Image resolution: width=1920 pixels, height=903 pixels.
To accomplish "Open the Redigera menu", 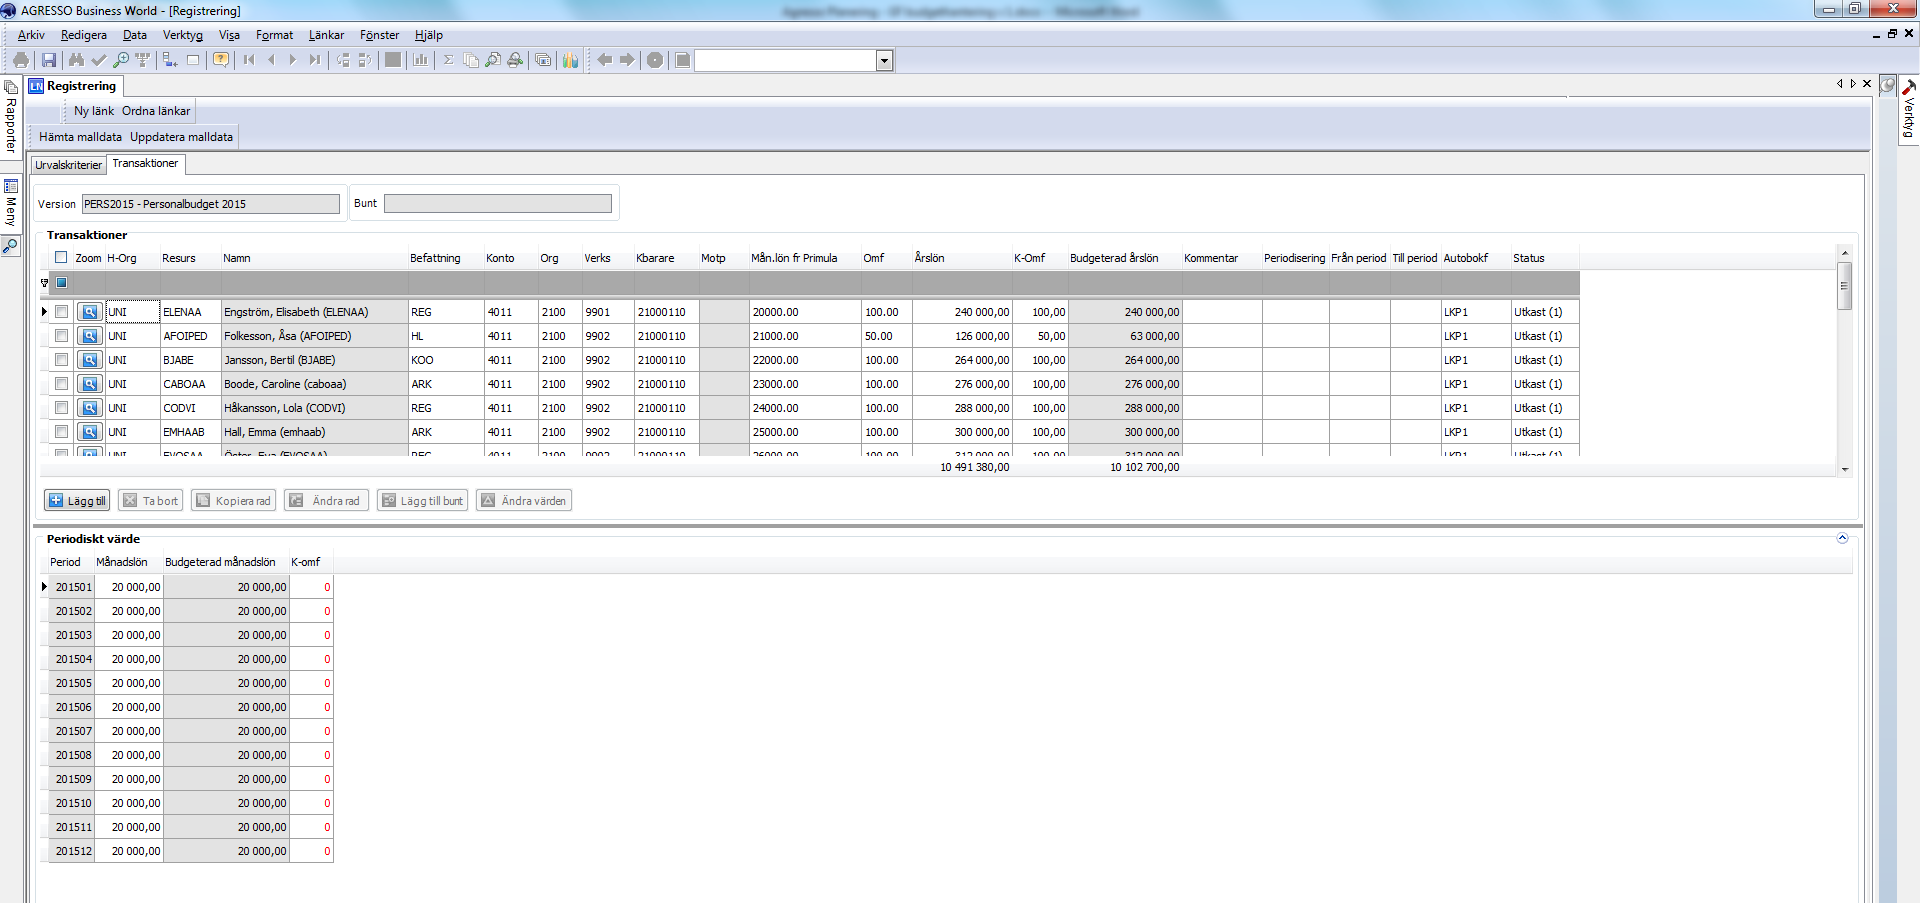I will pos(84,35).
